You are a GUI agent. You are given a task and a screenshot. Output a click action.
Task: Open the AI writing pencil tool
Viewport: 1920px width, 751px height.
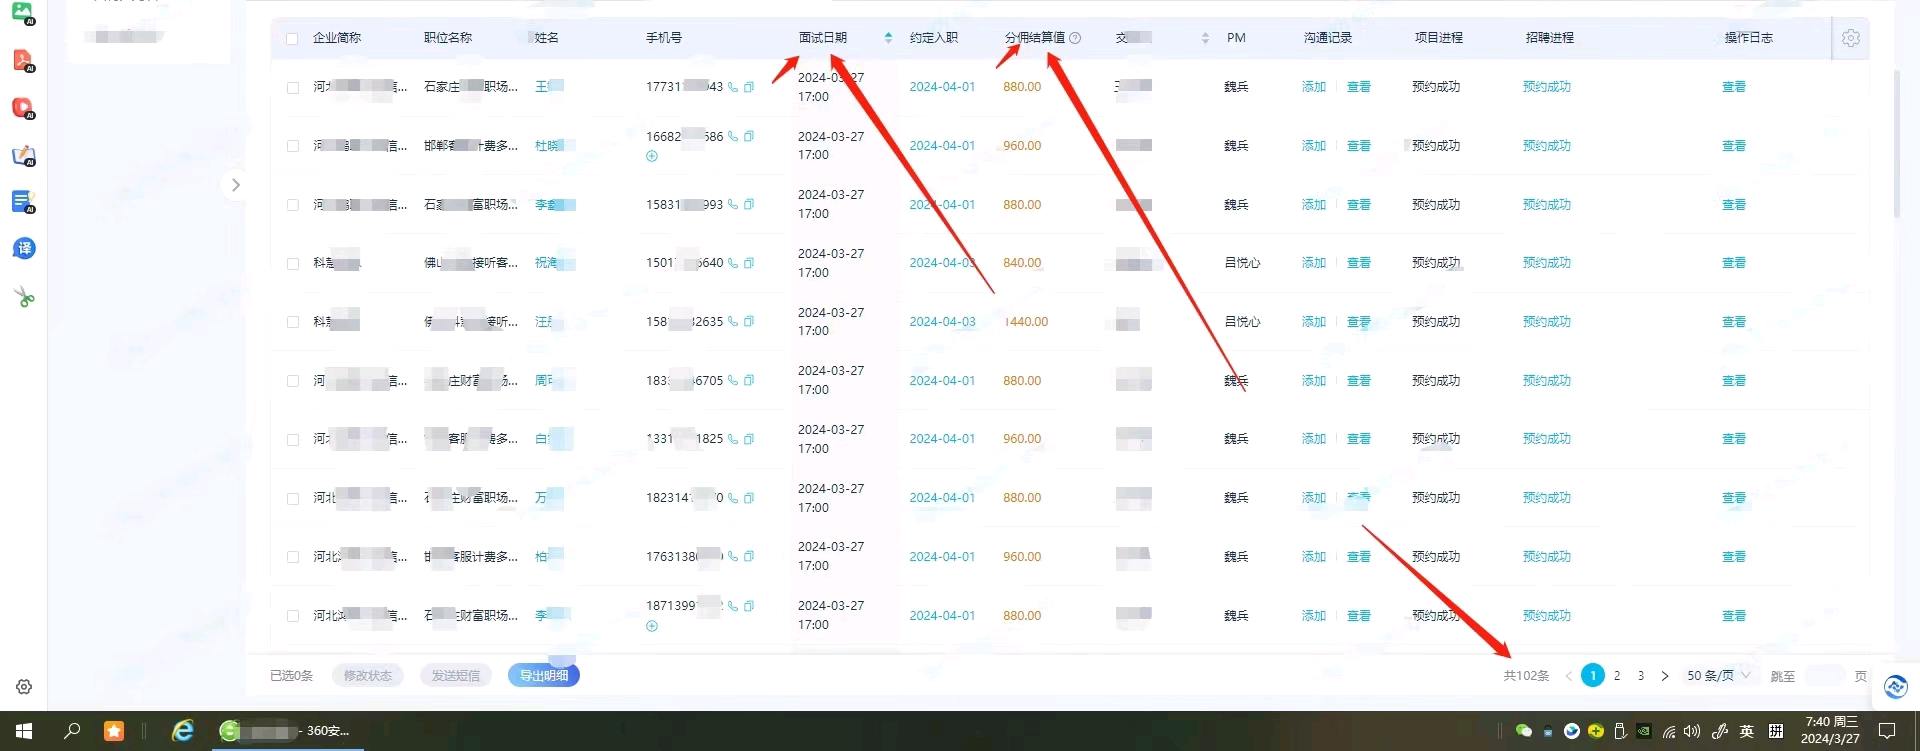pos(23,155)
